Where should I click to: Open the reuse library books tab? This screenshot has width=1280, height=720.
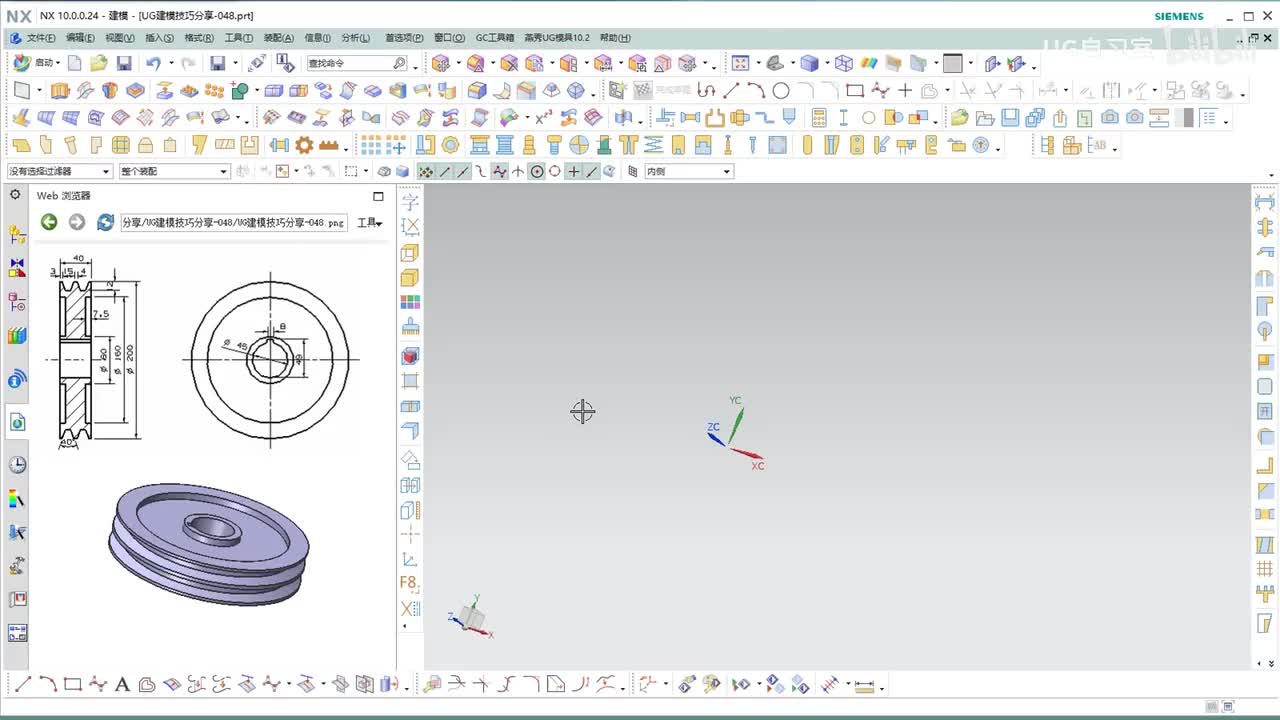(17, 335)
